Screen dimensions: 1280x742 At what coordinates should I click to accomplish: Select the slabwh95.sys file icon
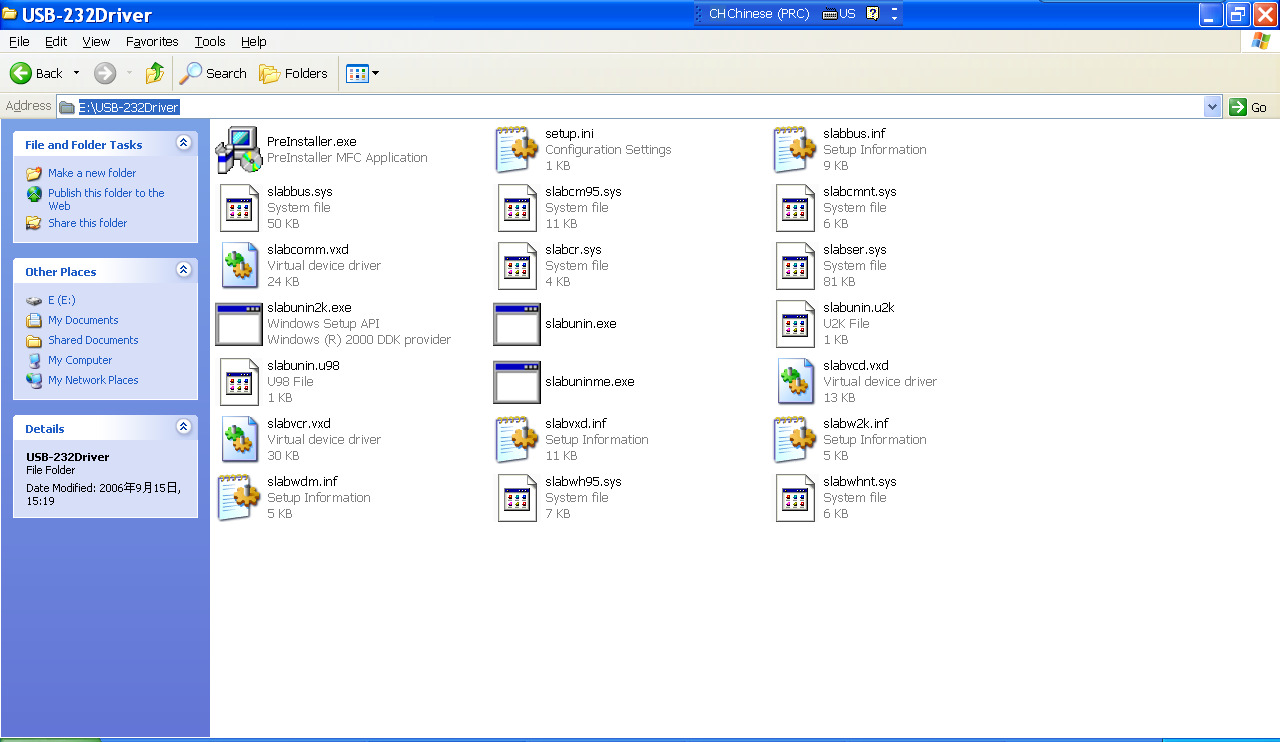(x=517, y=498)
